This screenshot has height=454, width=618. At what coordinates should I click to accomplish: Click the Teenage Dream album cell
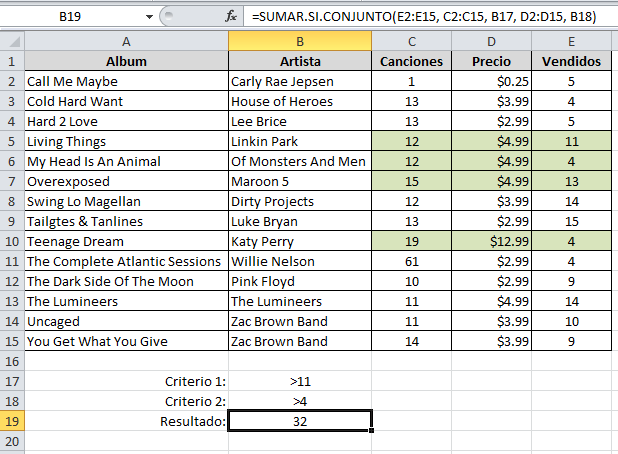(x=126, y=241)
